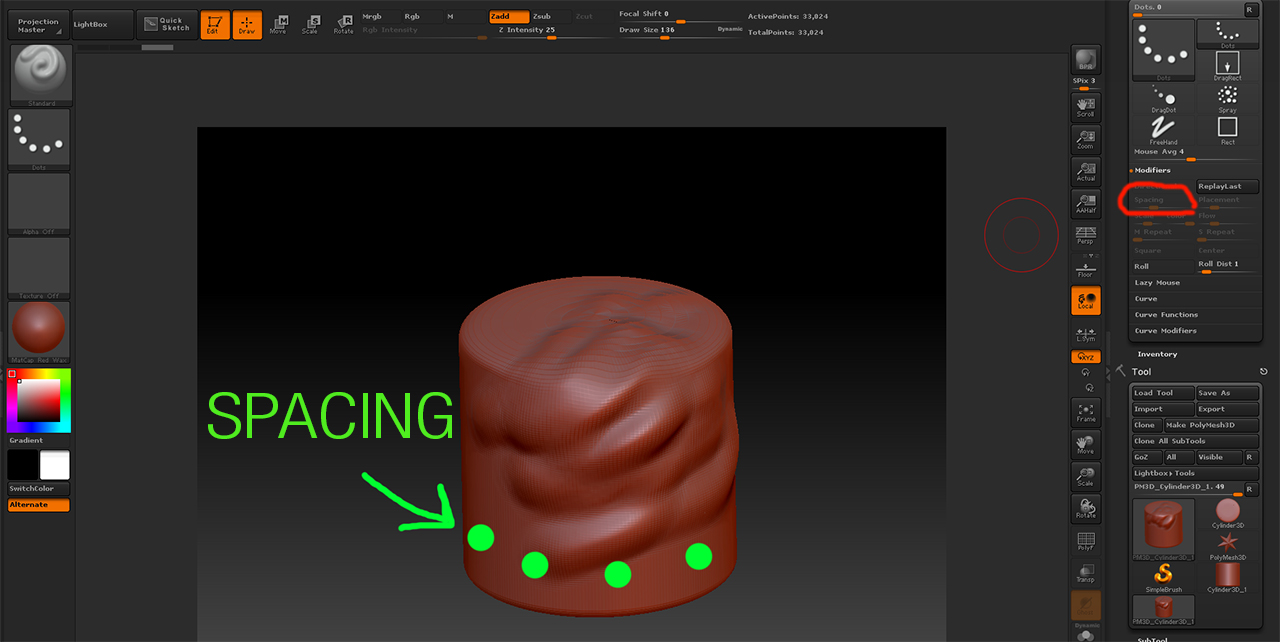Select the FreeHand stroke type
The width and height of the screenshot is (1280, 642).
point(1163,125)
